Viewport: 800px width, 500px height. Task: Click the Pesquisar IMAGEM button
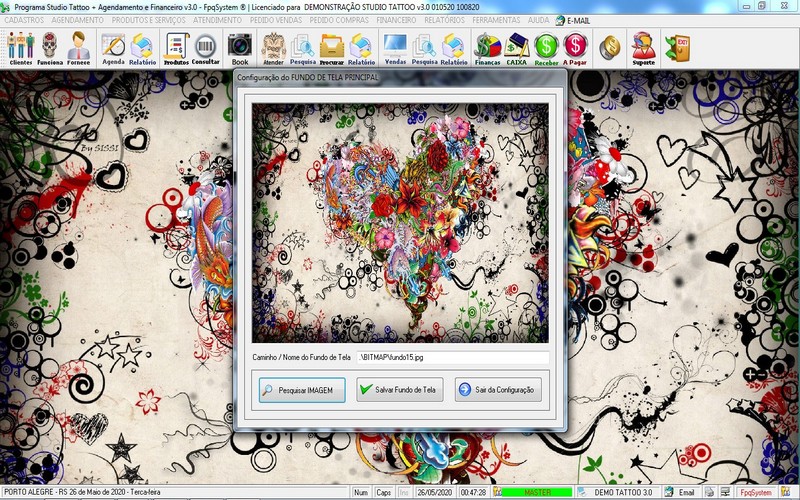302,390
